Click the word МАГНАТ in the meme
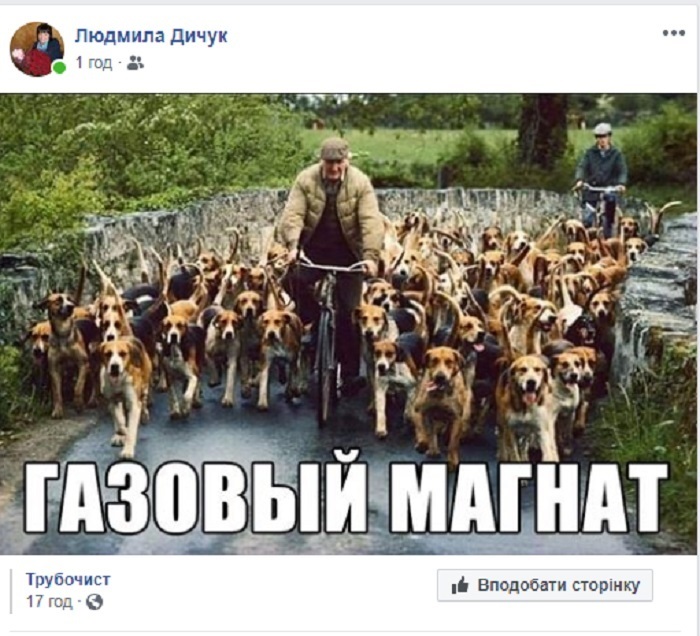The width and height of the screenshot is (700, 636). [x=529, y=498]
